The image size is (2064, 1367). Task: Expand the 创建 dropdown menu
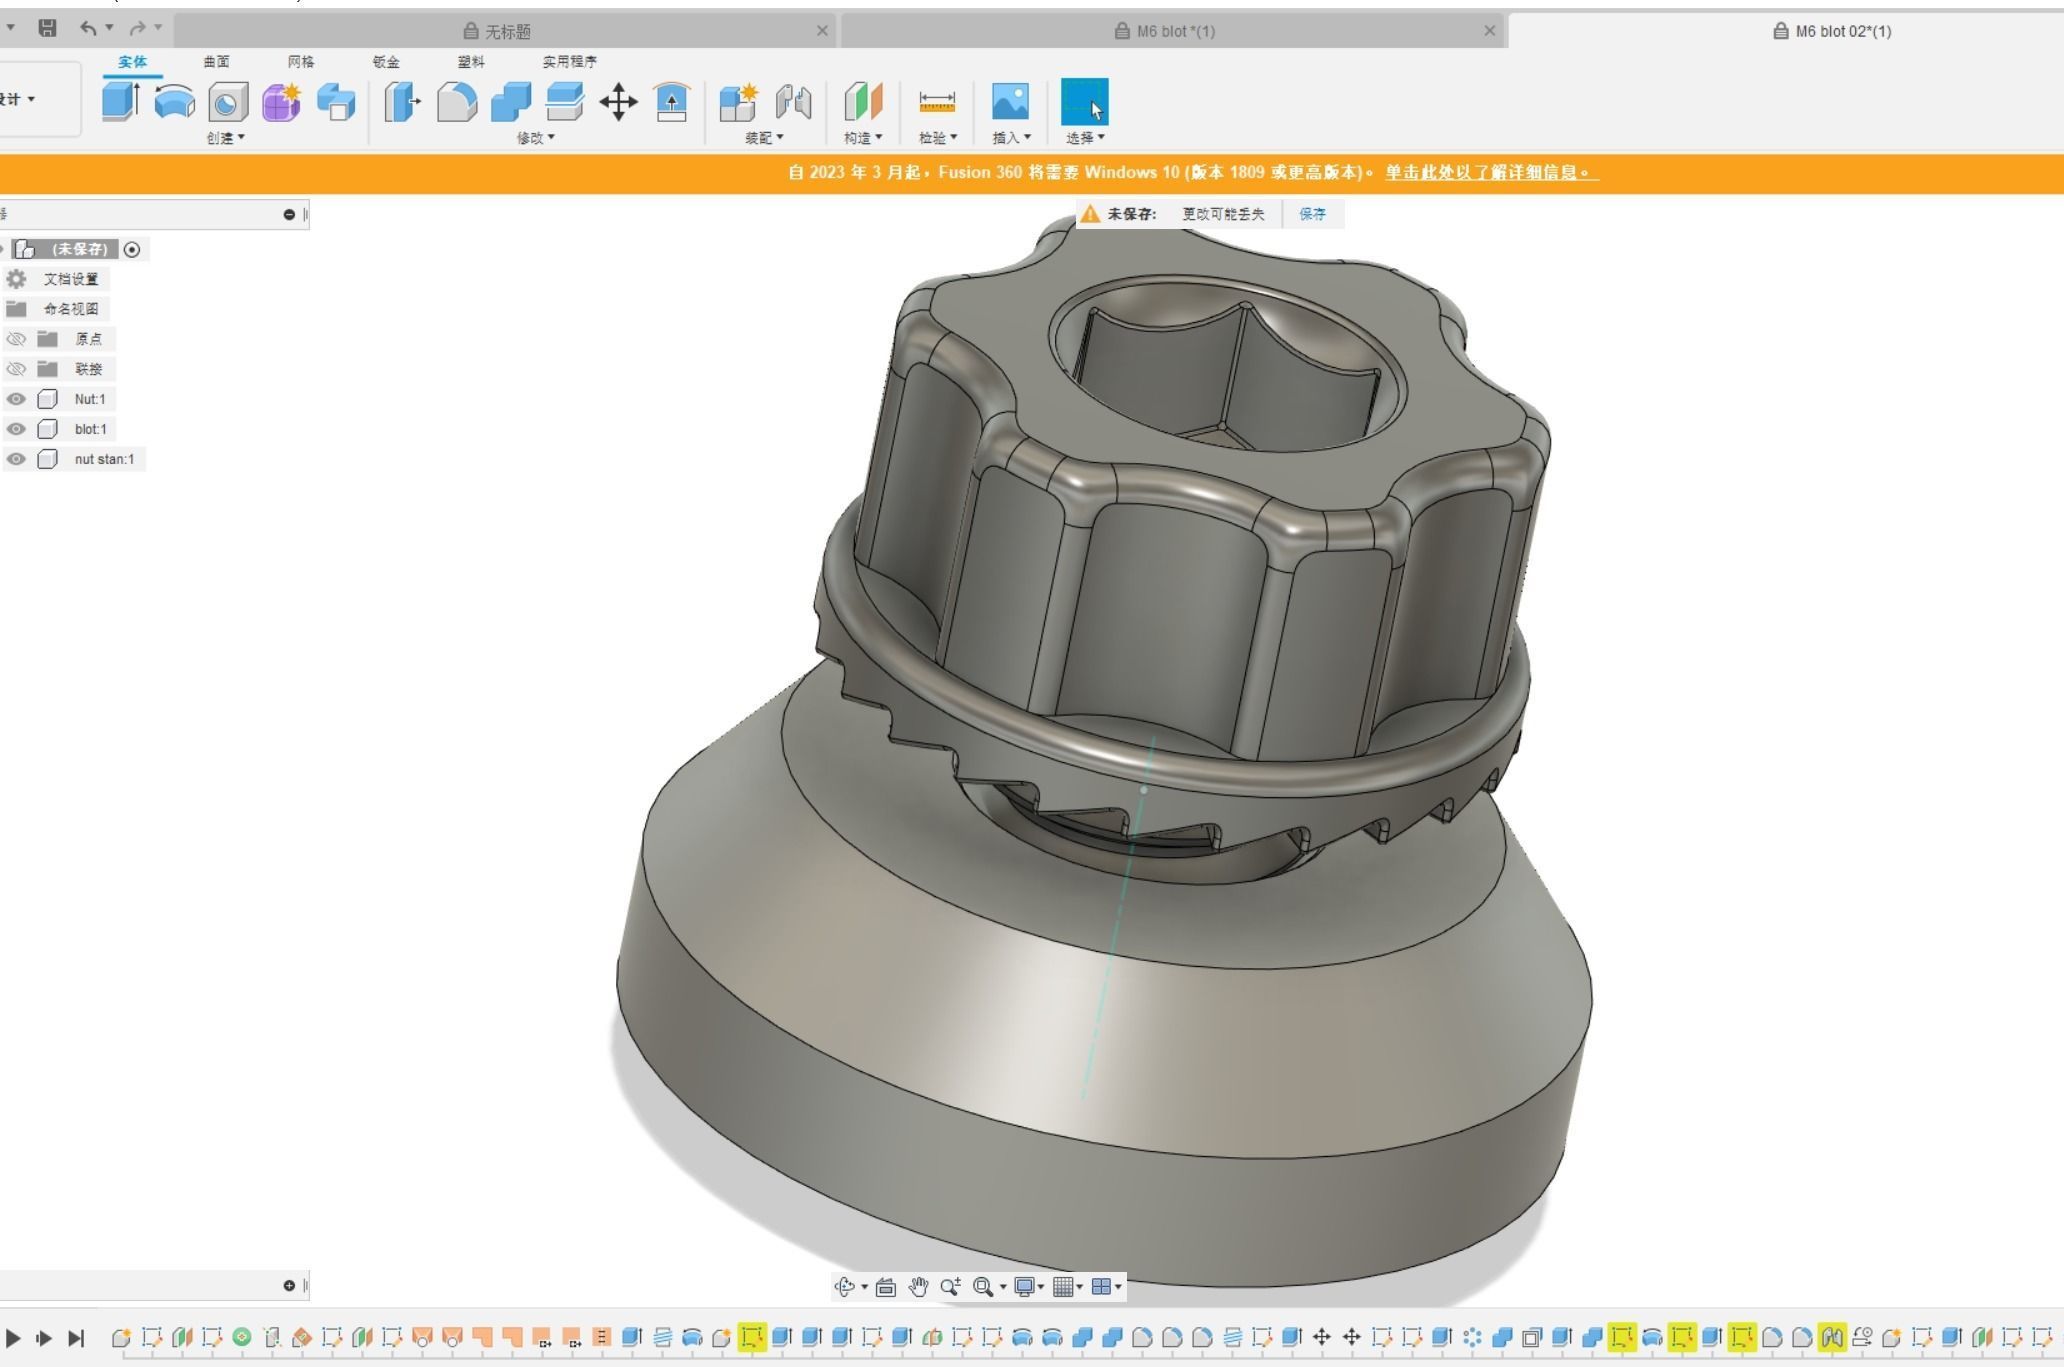(225, 138)
